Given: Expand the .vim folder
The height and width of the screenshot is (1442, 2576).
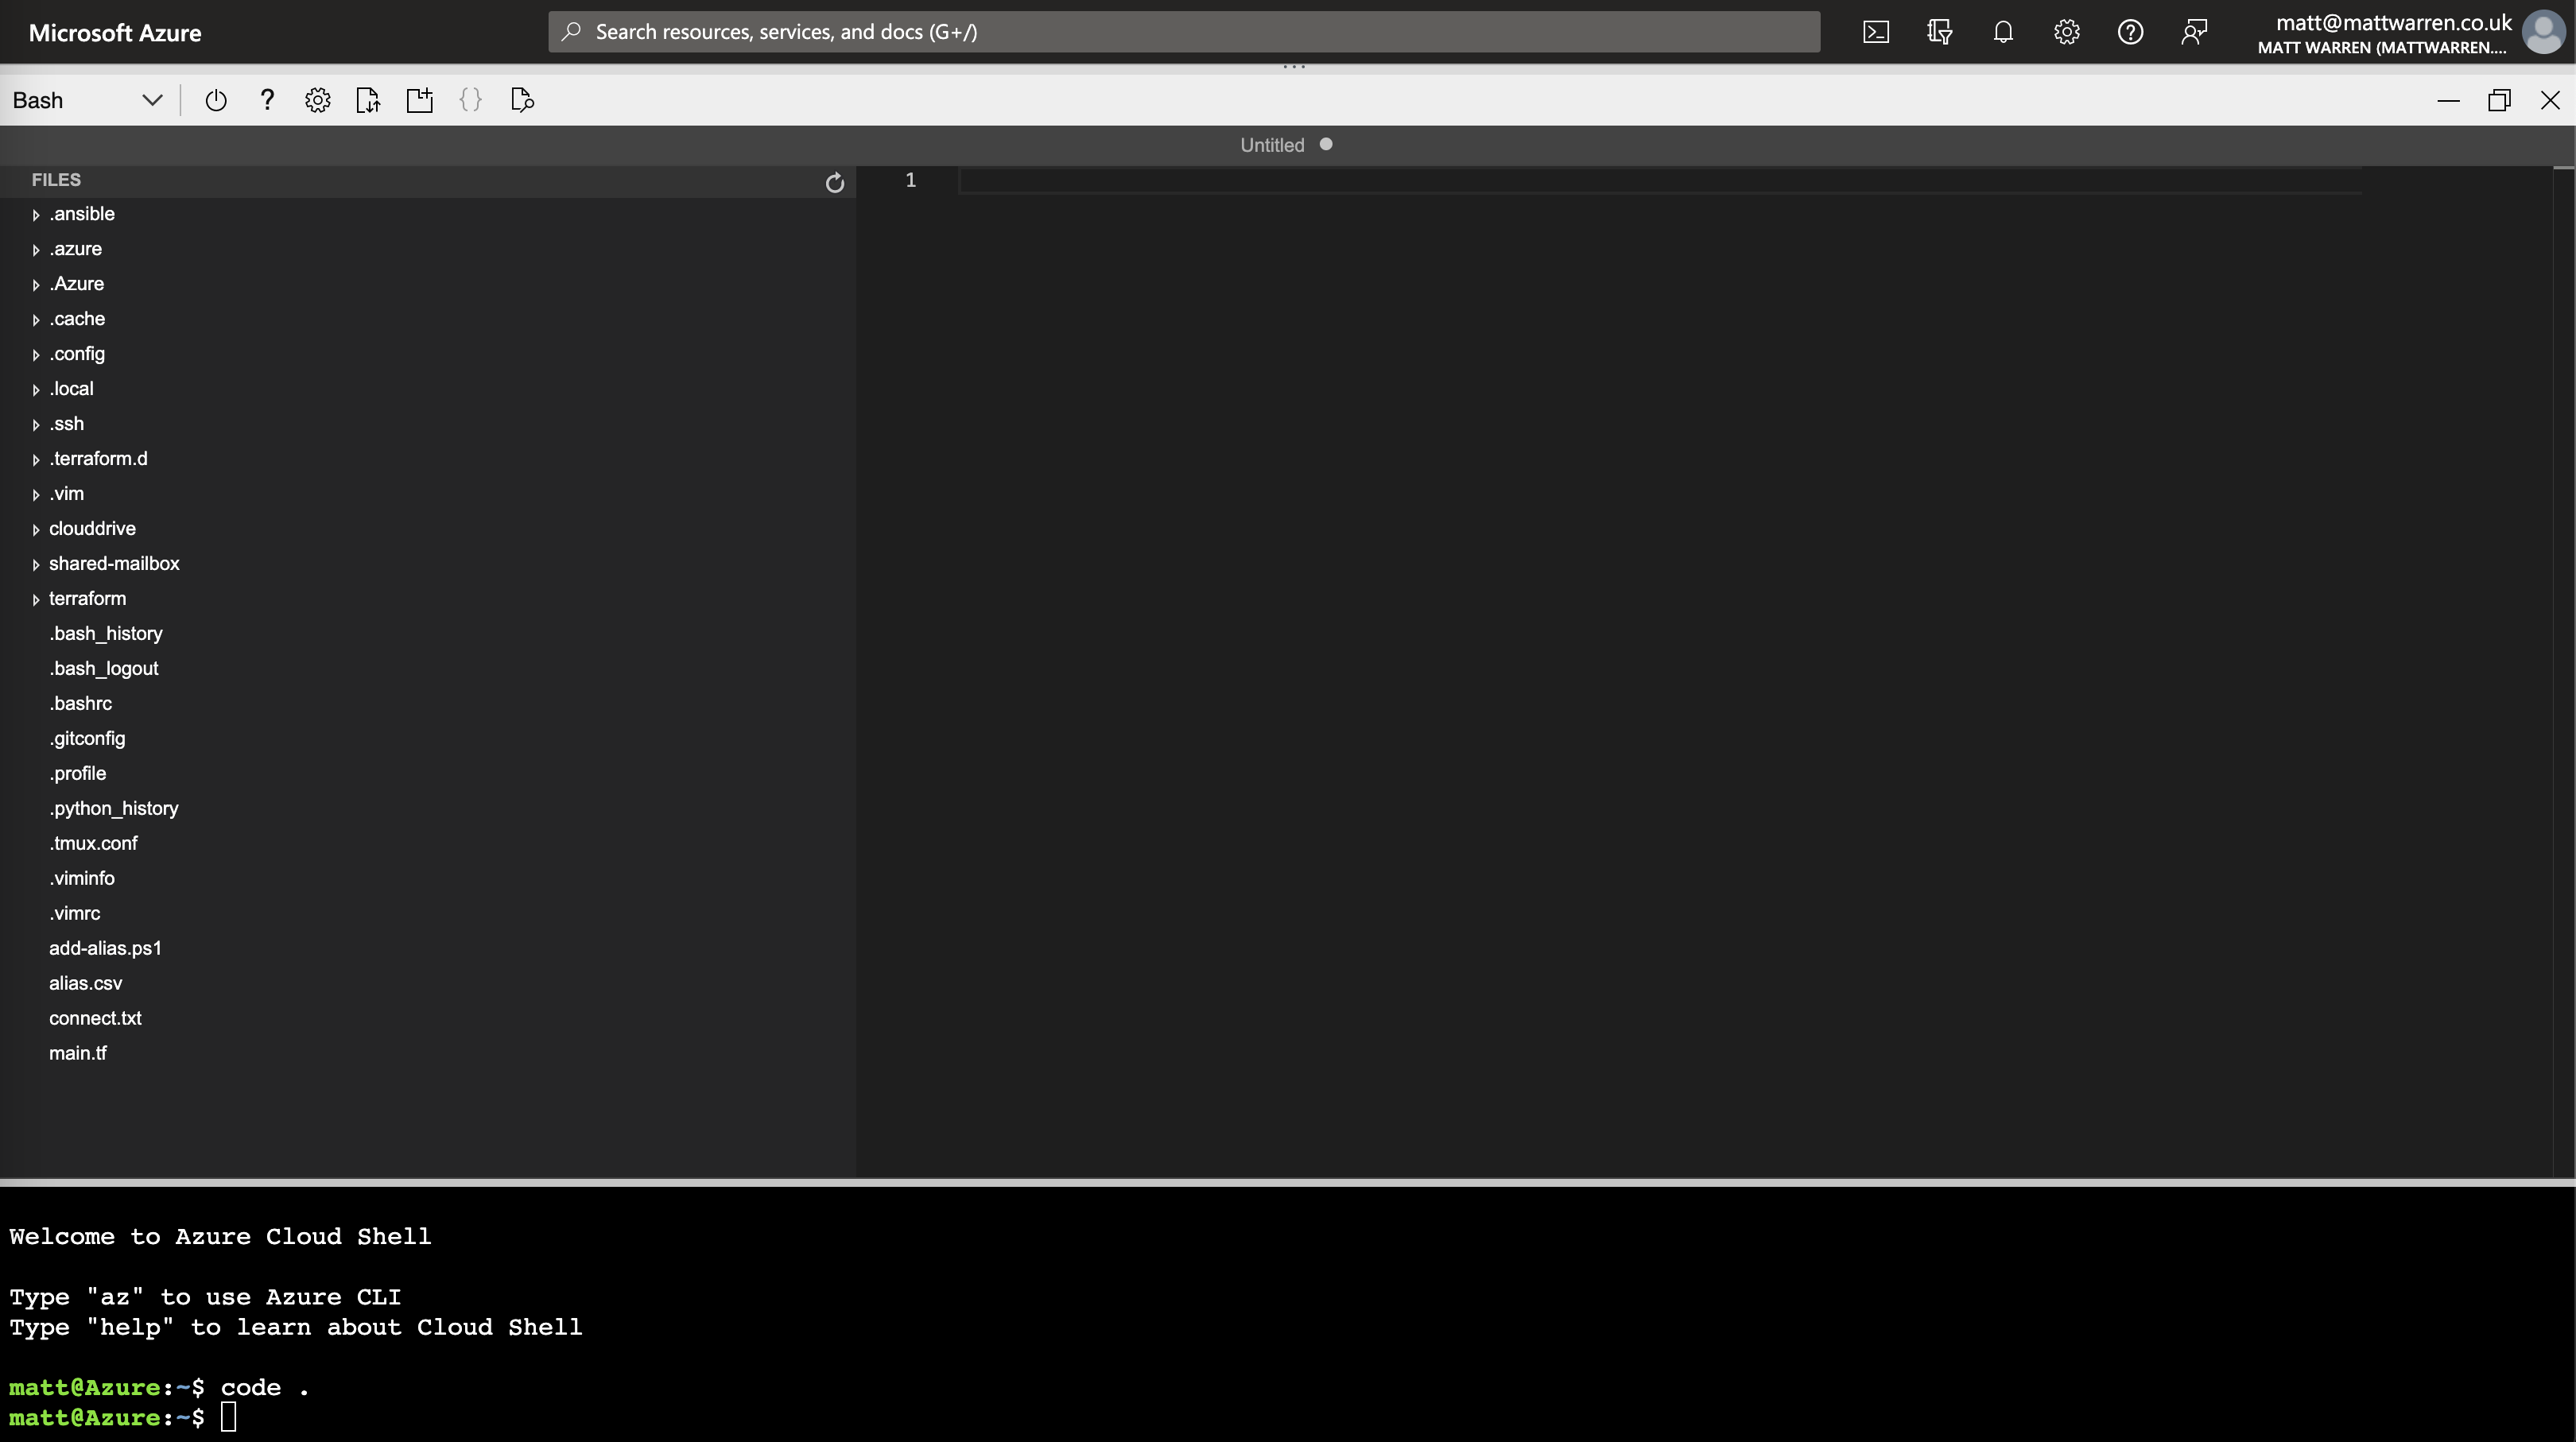Looking at the screenshot, I should pyautogui.click(x=36, y=495).
